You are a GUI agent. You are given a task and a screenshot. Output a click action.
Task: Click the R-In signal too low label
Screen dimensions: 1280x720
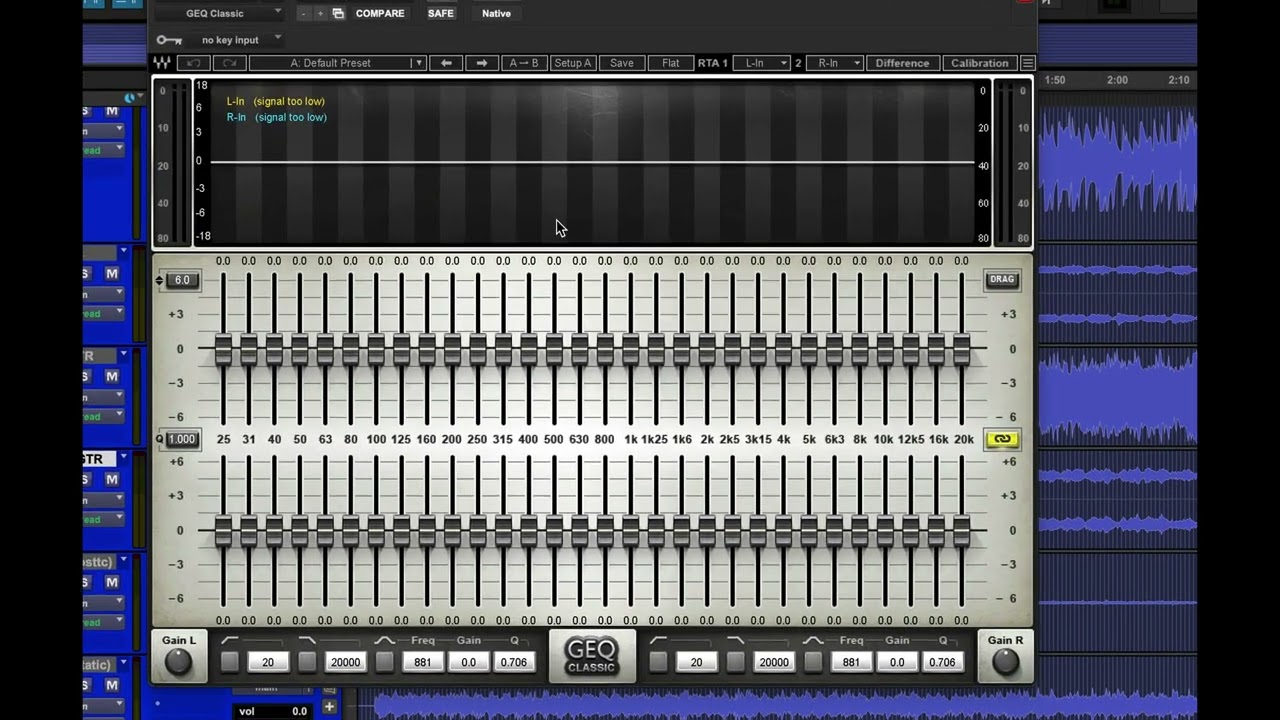click(277, 117)
